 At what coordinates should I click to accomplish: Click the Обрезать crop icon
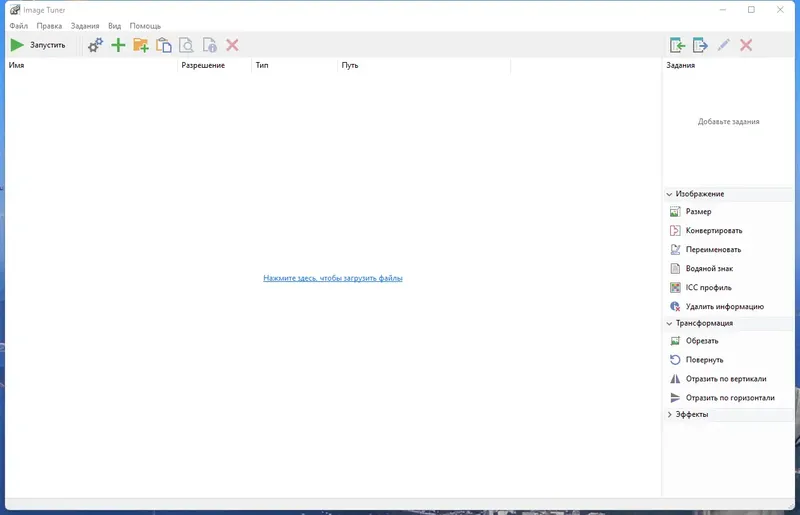[675, 341]
